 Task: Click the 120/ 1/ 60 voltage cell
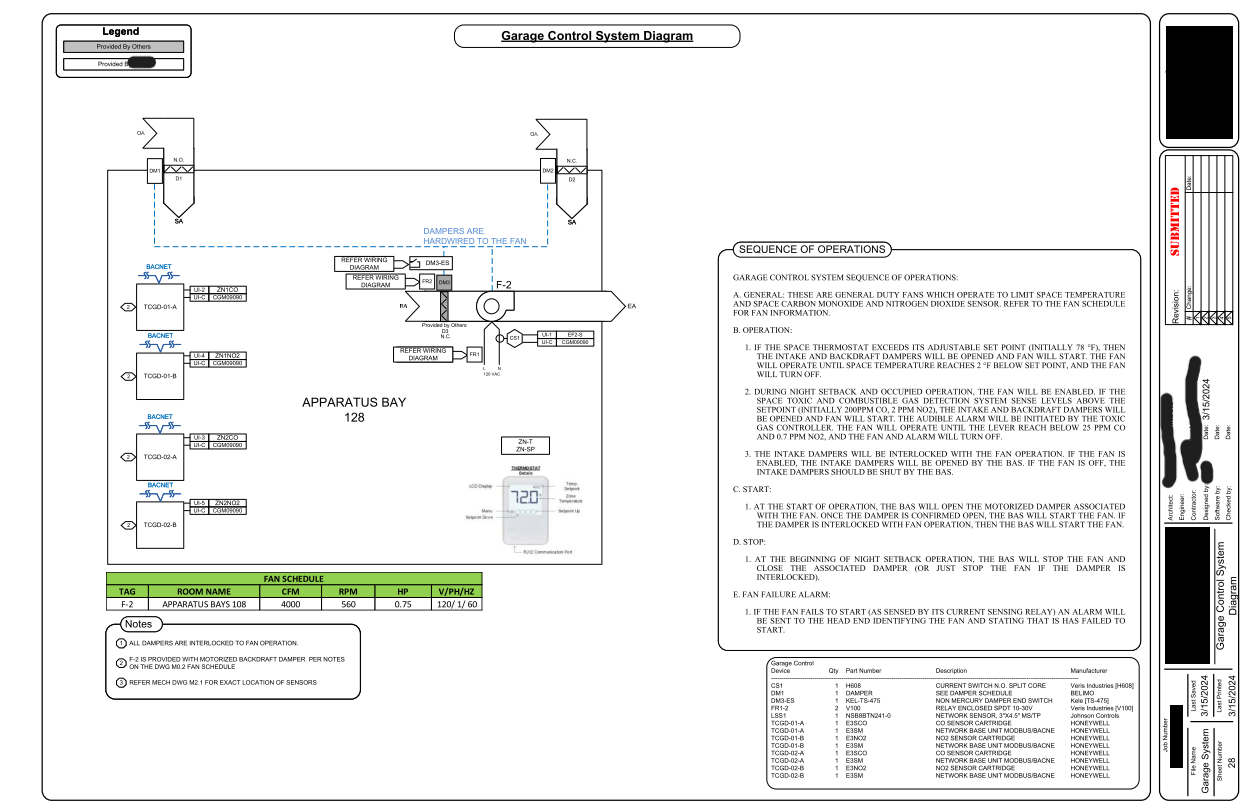pos(457,604)
